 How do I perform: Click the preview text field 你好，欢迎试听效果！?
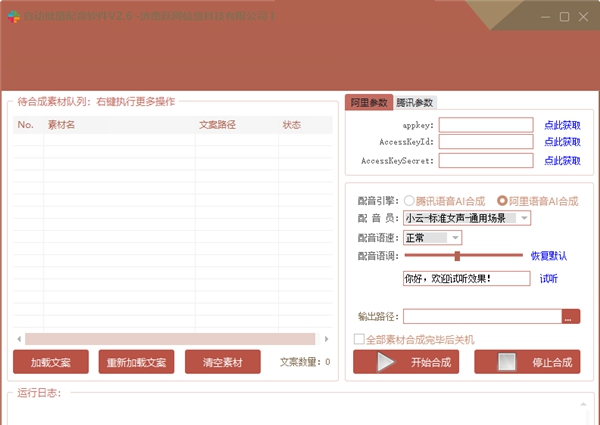click(466, 278)
